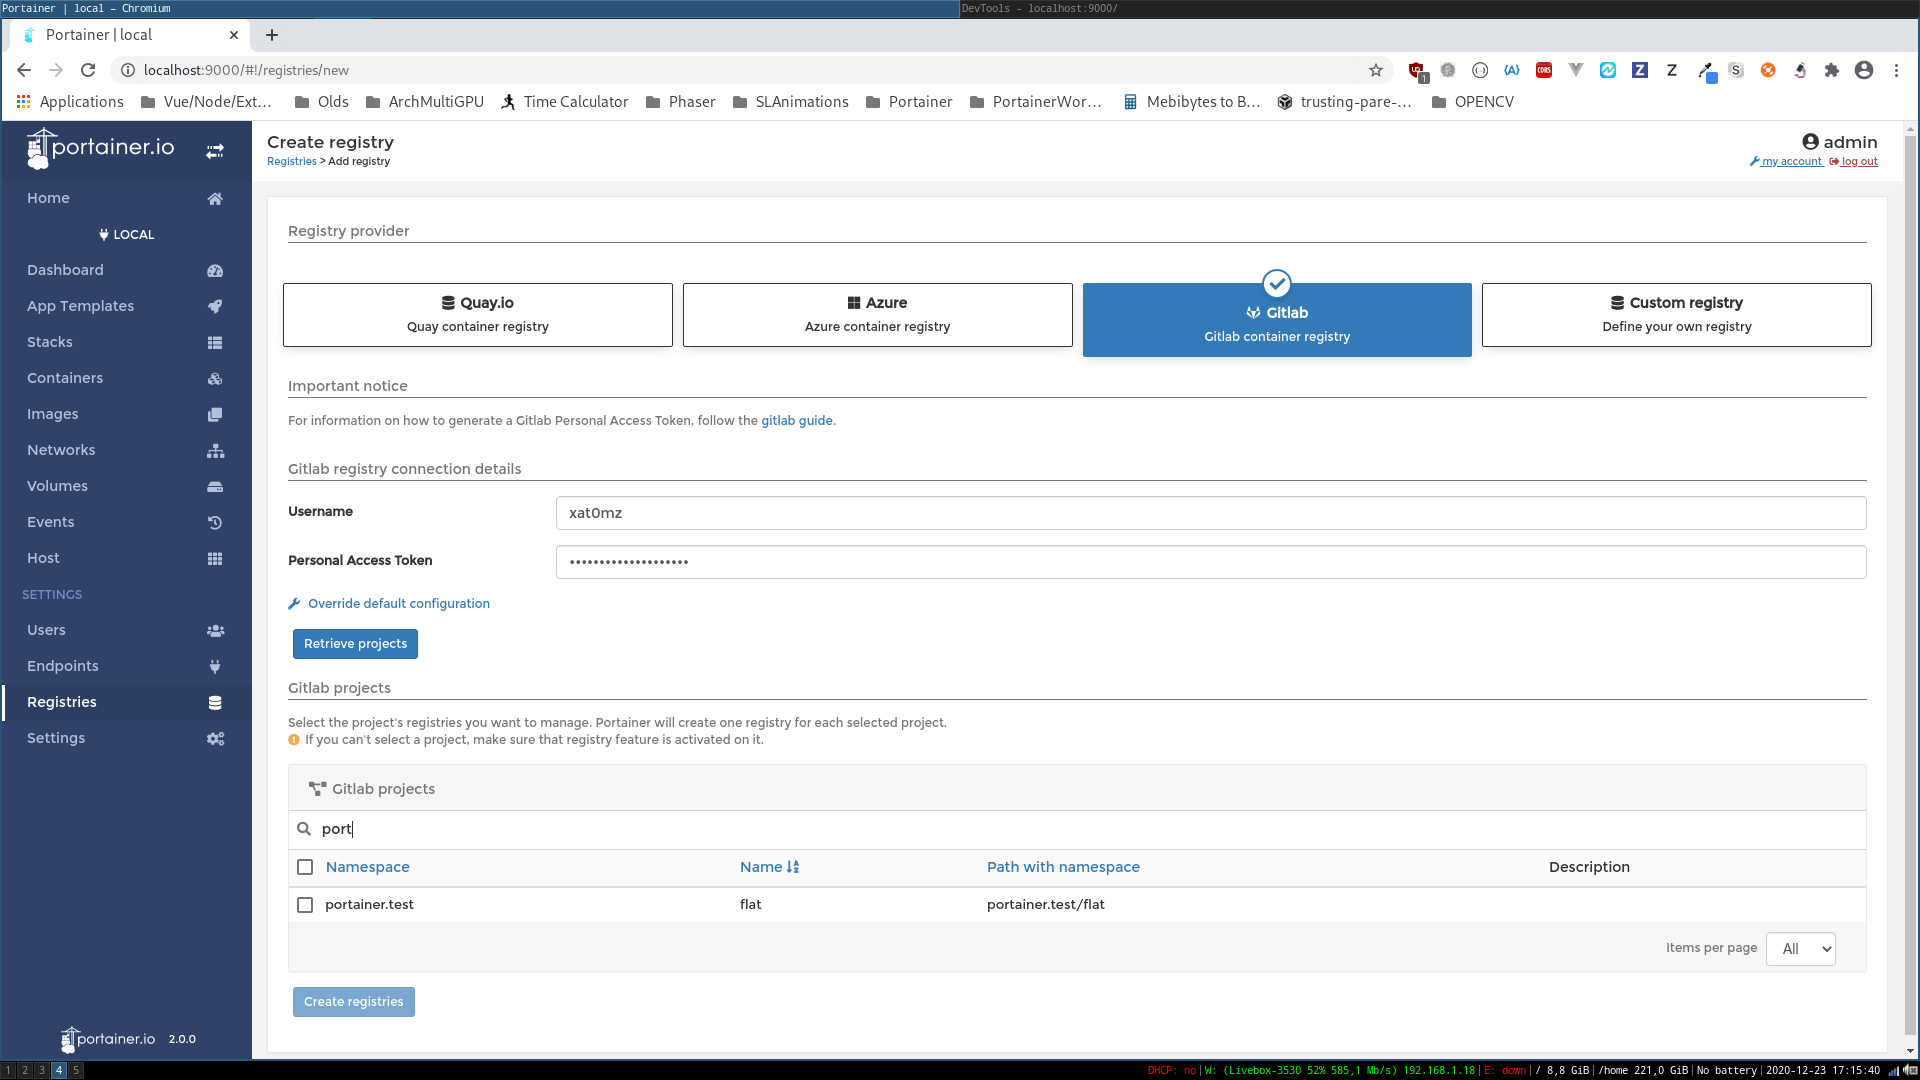Click the App Templates rocket icon
The image size is (1920, 1080).
tap(215, 307)
